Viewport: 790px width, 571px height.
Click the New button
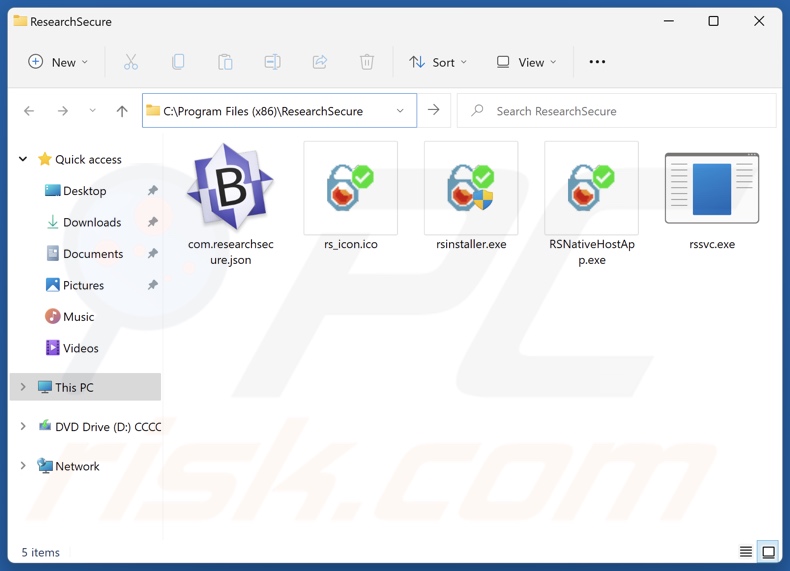pyautogui.click(x=58, y=62)
